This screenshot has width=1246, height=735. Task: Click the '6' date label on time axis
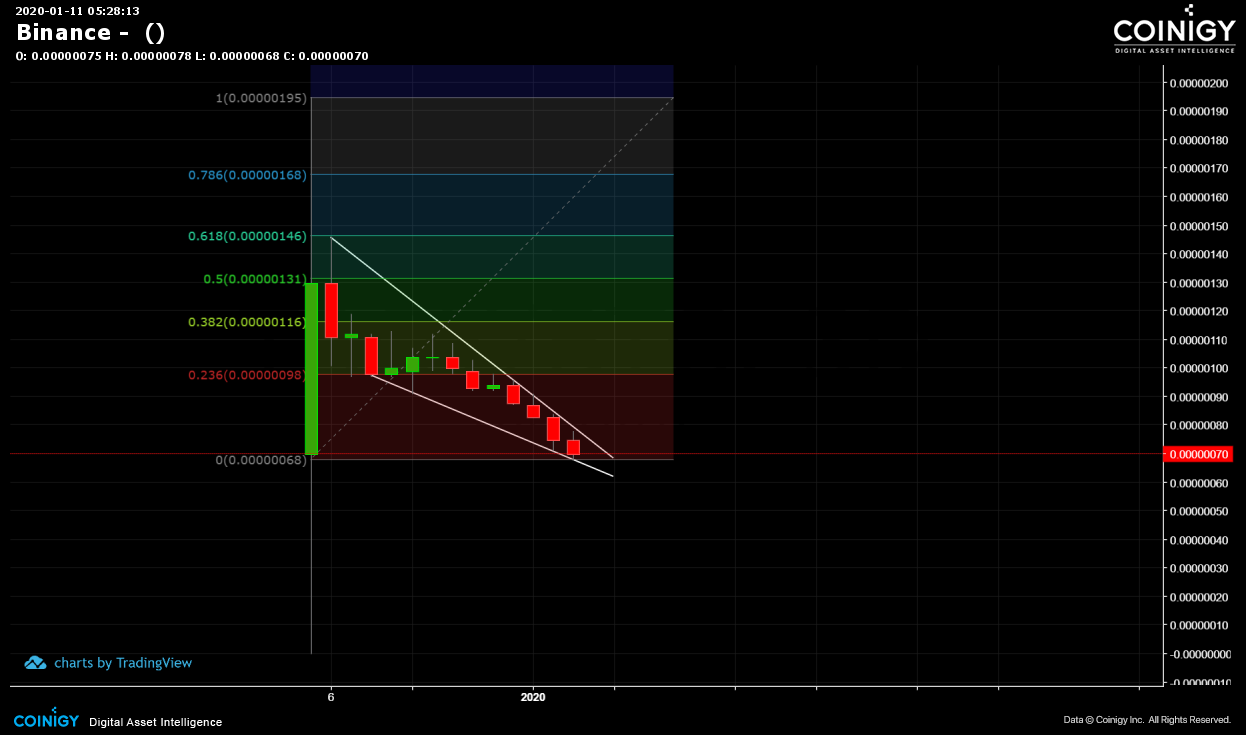pyautogui.click(x=331, y=697)
